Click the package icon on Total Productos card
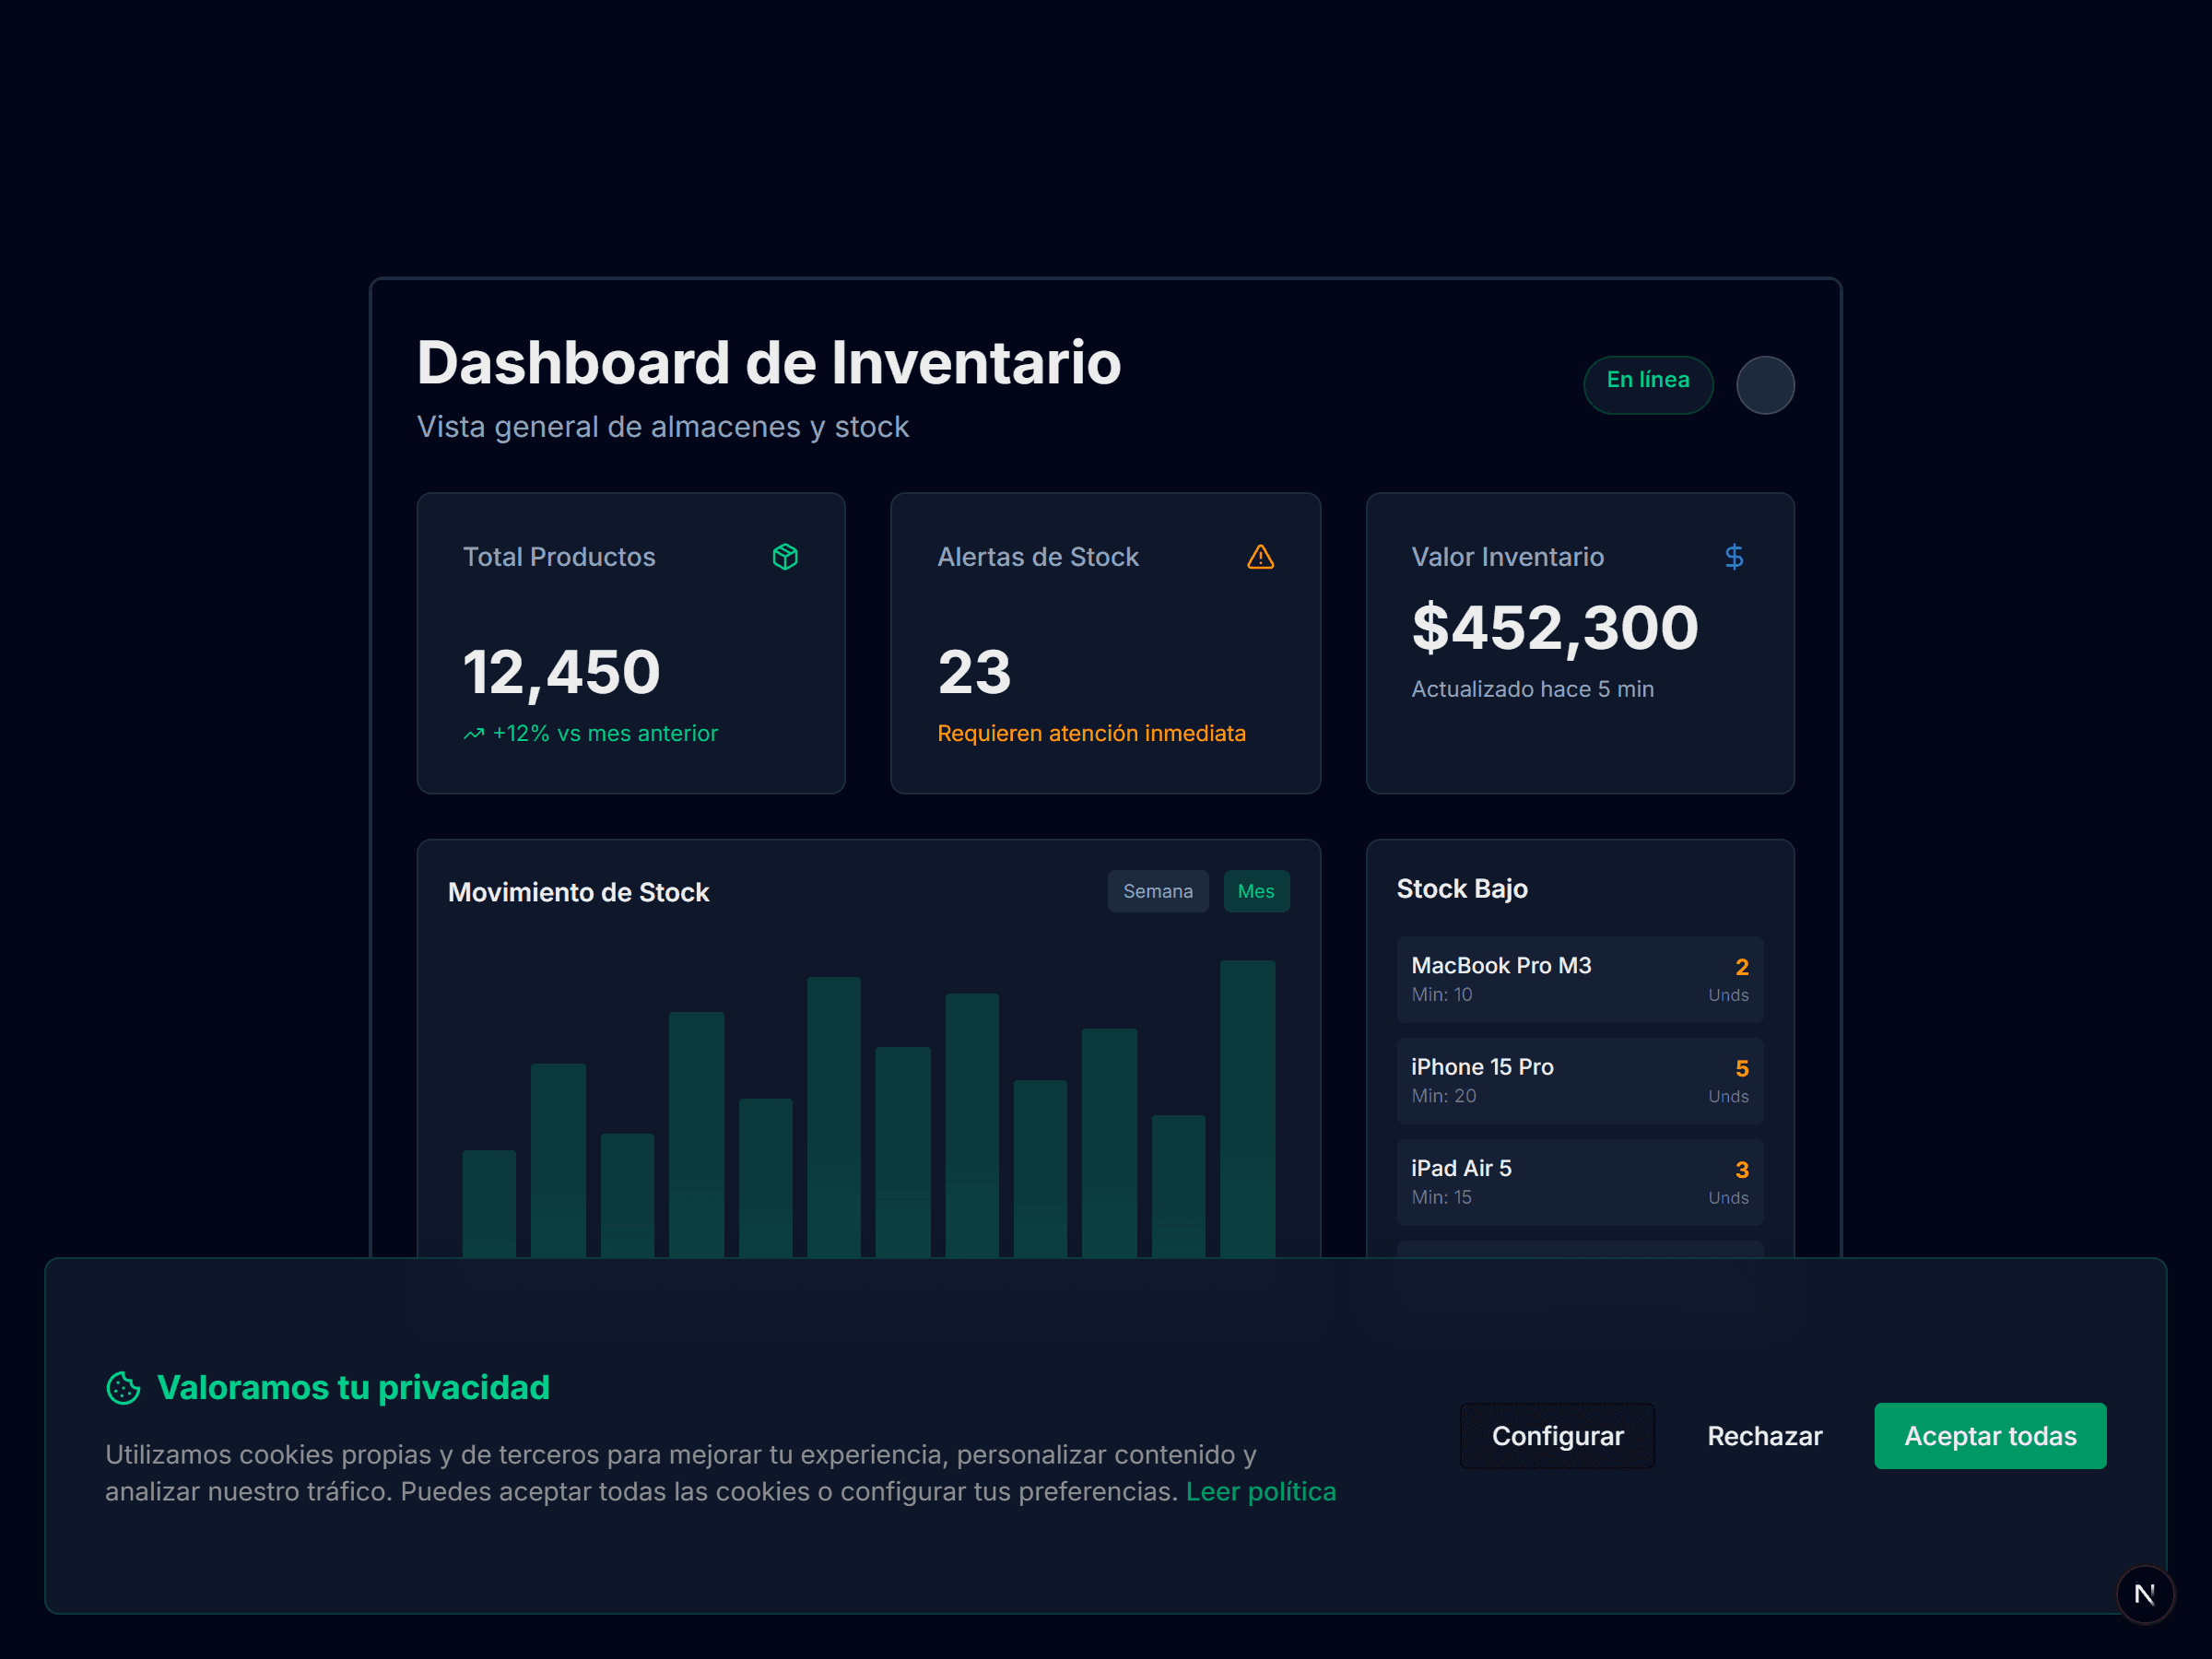The width and height of the screenshot is (2212, 1659). click(x=786, y=557)
